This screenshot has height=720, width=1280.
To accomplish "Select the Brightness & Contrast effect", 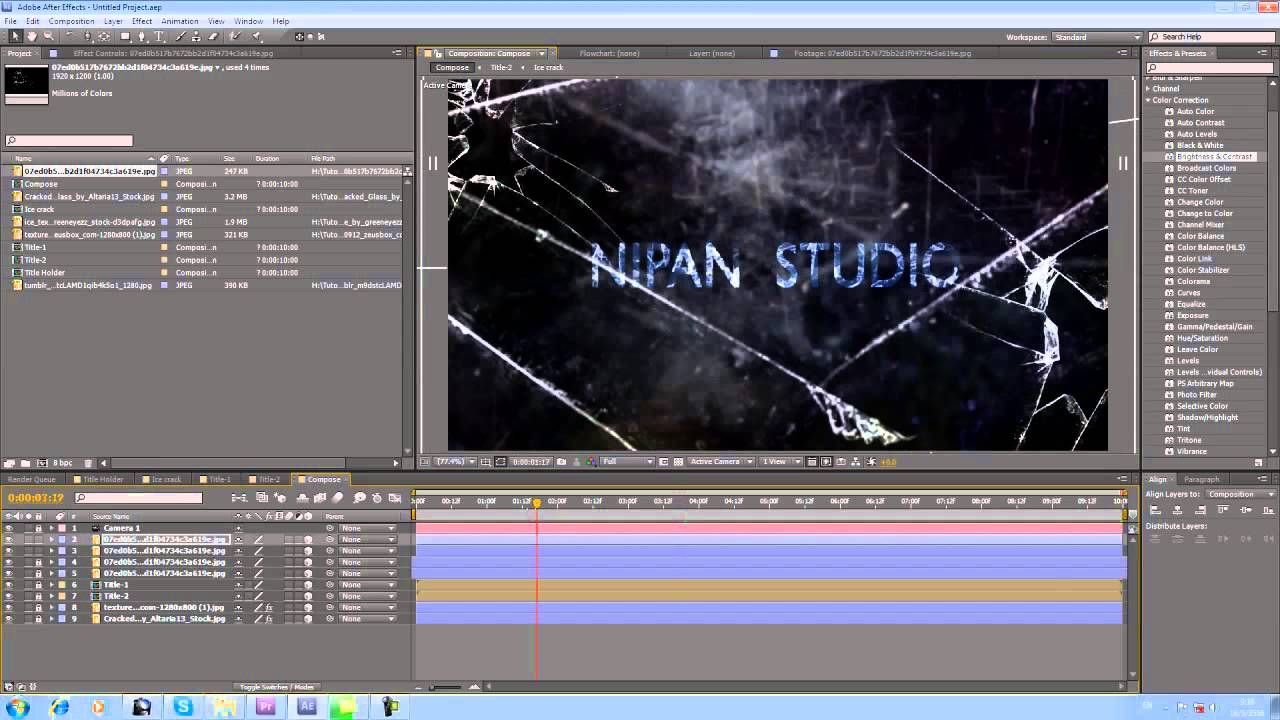I will pyautogui.click(x=1214, y=157).
